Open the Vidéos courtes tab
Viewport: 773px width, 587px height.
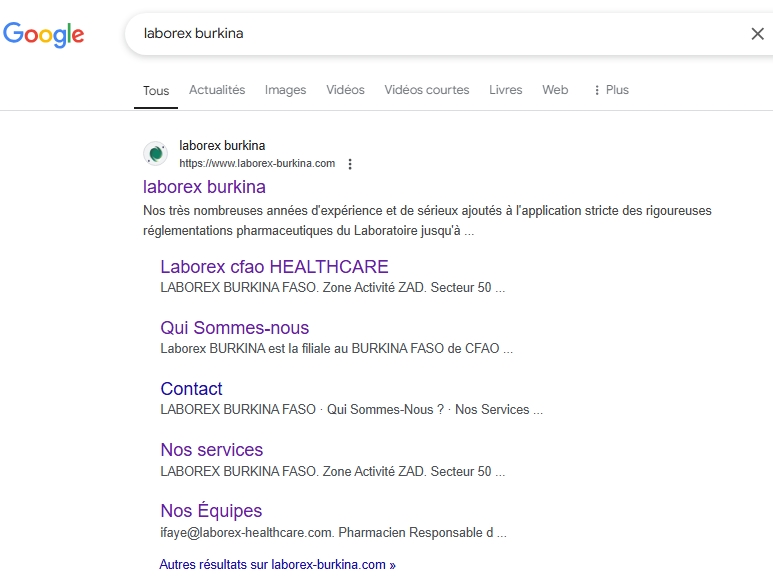(427, 90)
